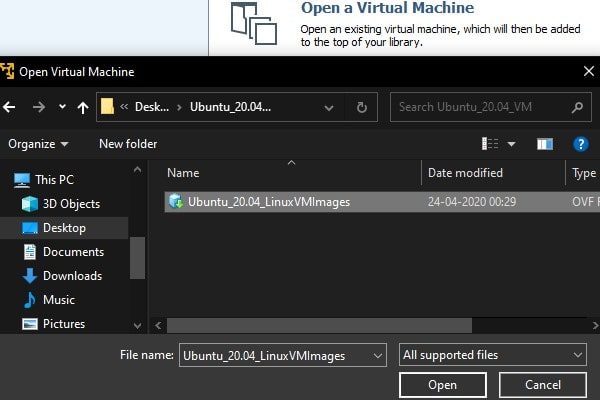The width and height of the screenshot is (600, 400).
Task: Select This PC in the navigation tree
Action: pyautogui.click(x=54, y=180)
